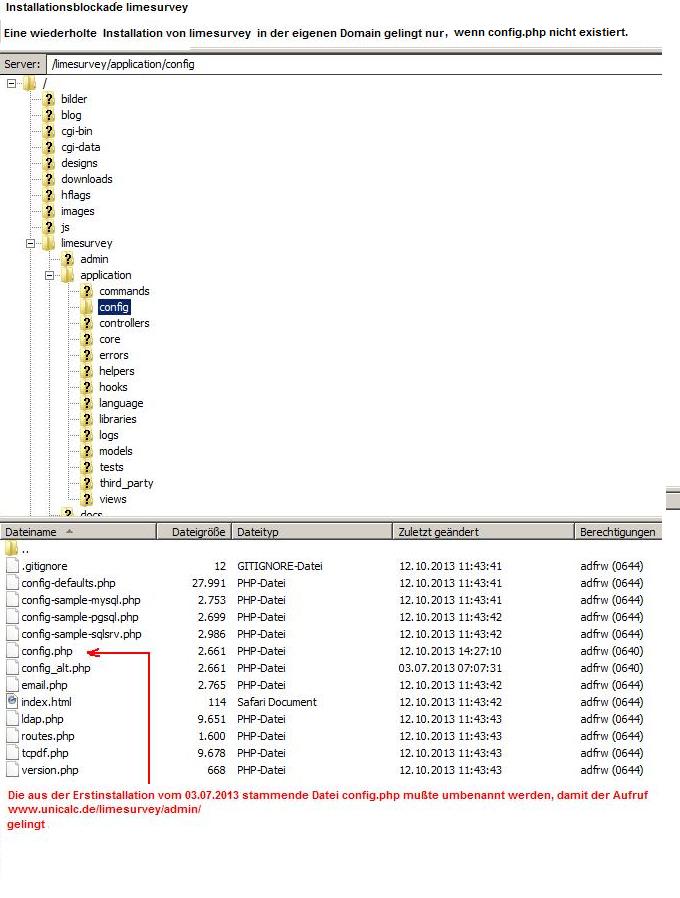This screenshot has width=680, height=898.
Task: Select the bilder folder in tree
Action: pyautogui.click(x=74, y=99)
